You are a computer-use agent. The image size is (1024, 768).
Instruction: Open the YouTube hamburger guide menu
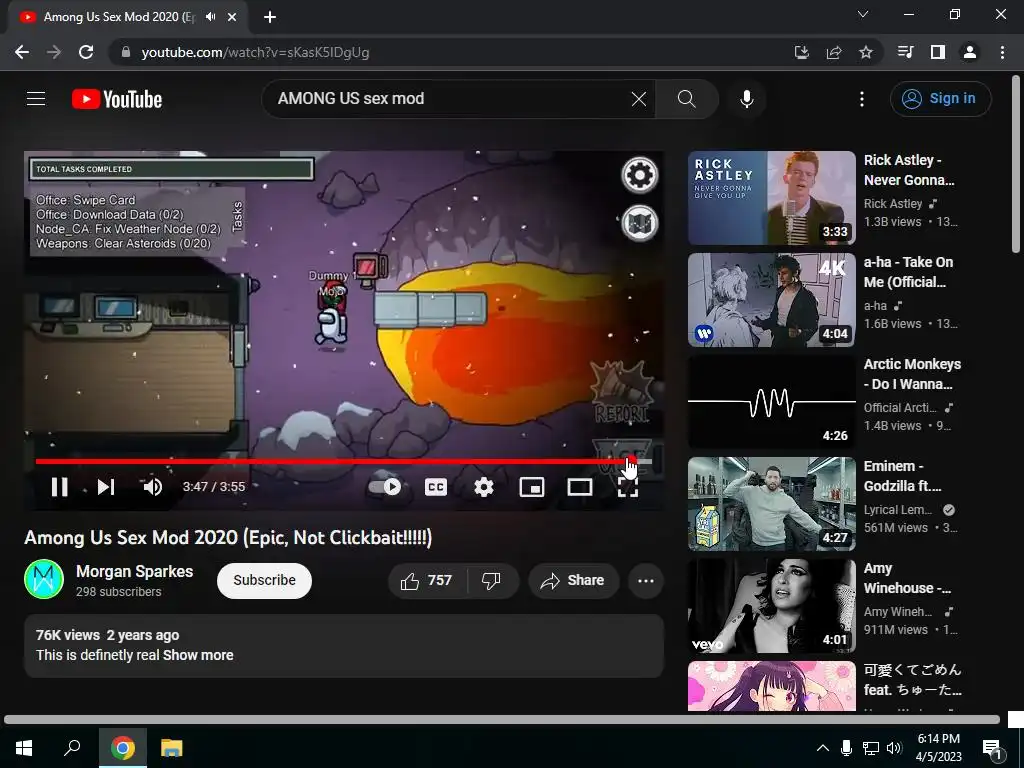(36, 99)
